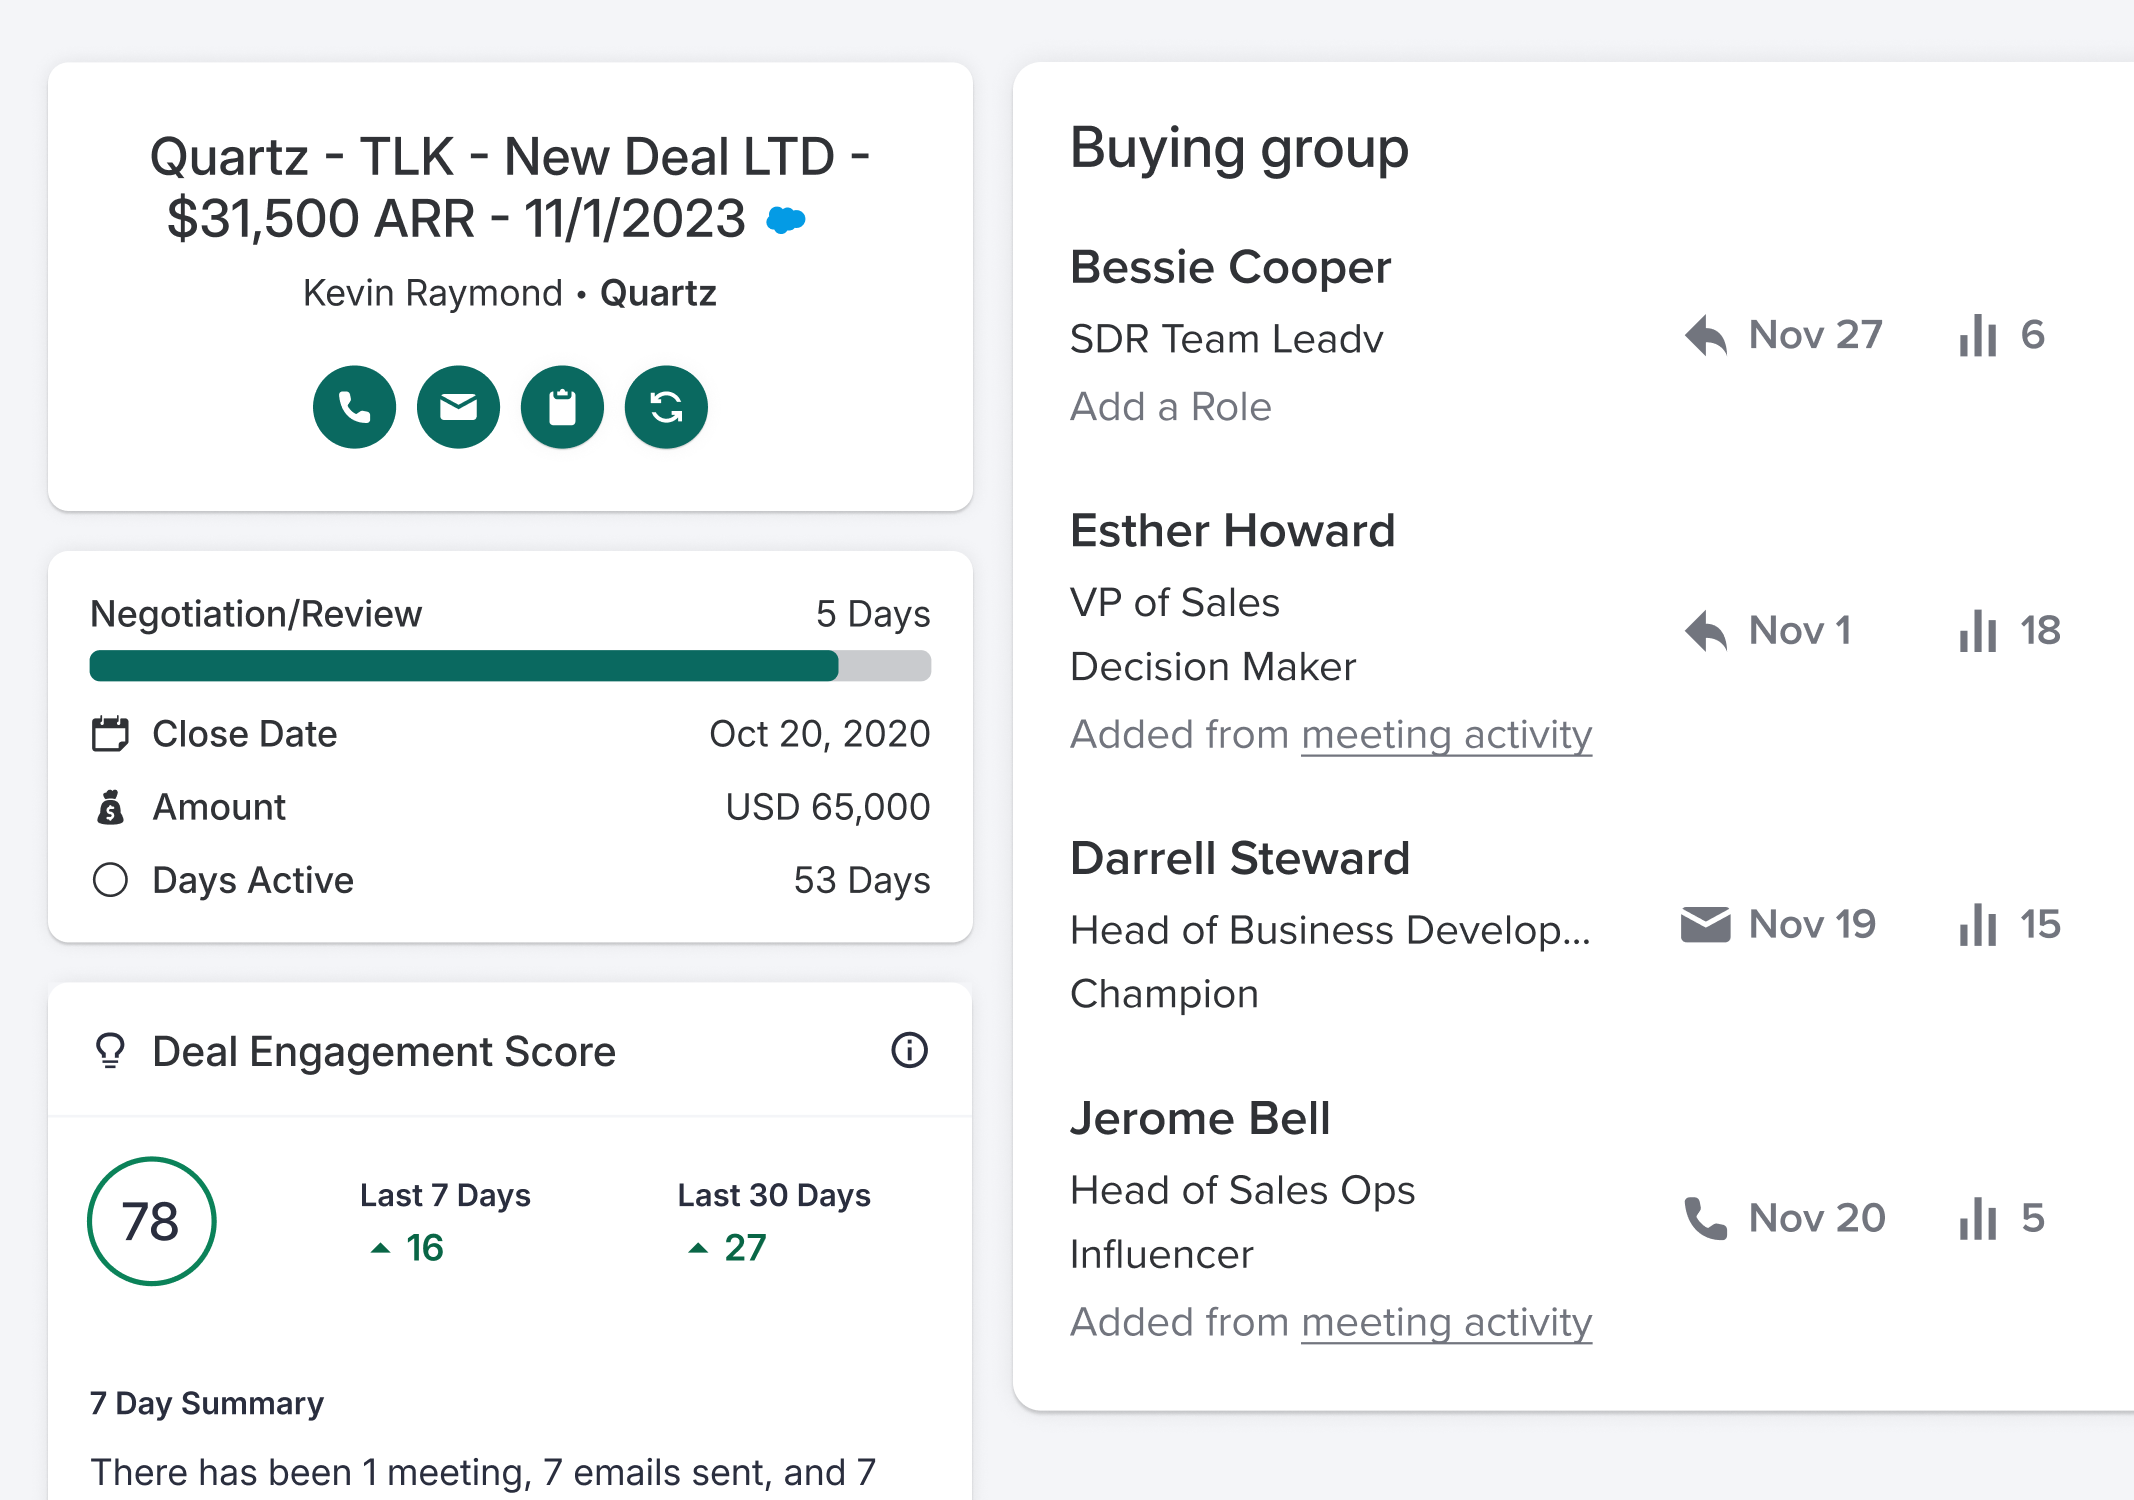The height and width of the screenshot is (1500, 2134).
Task: Click phone icon for Jerome Bell
Action: (1706, 1218)
